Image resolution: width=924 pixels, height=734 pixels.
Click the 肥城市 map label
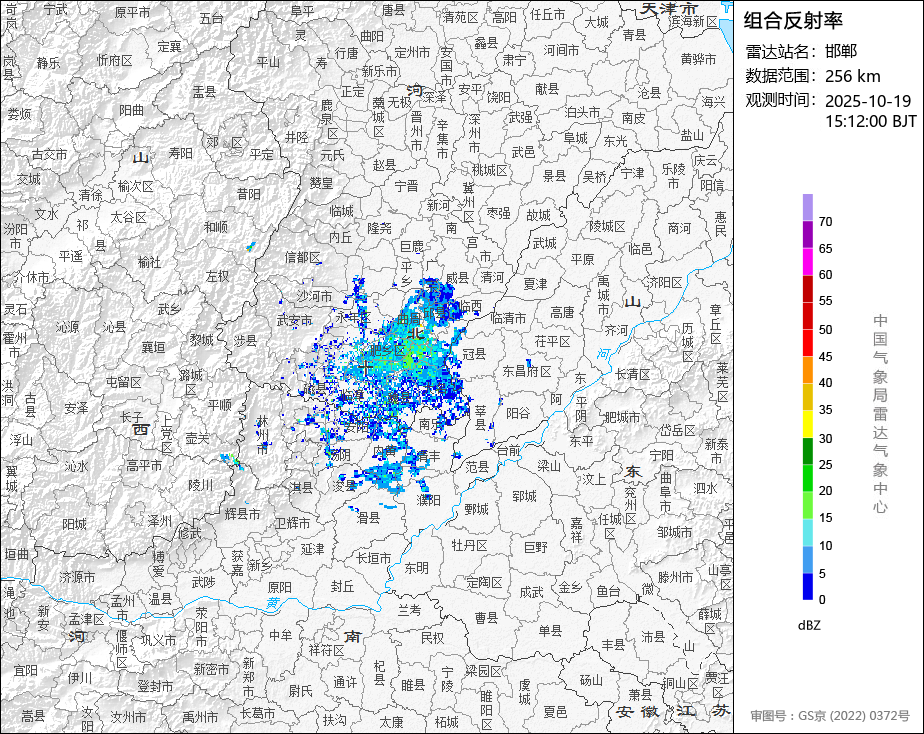(x=622, y=417)
